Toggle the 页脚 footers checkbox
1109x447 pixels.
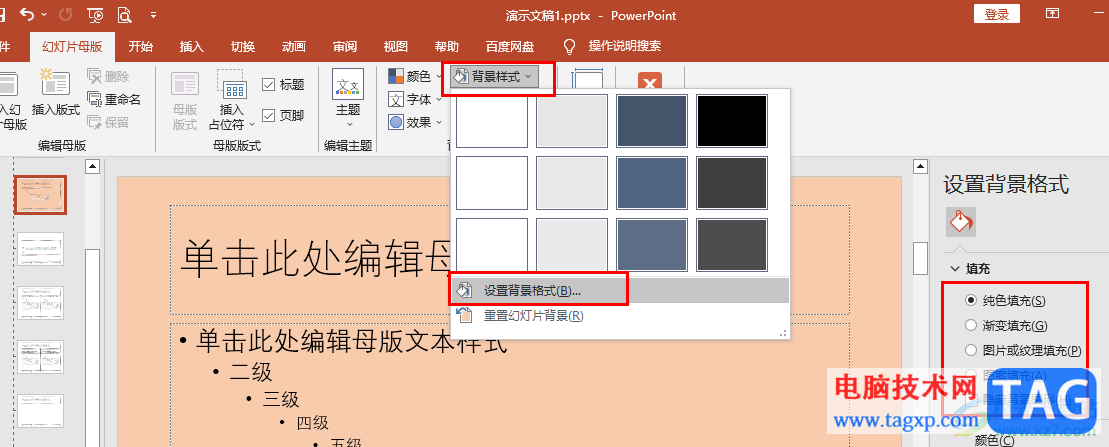click(x=269, y=115)
